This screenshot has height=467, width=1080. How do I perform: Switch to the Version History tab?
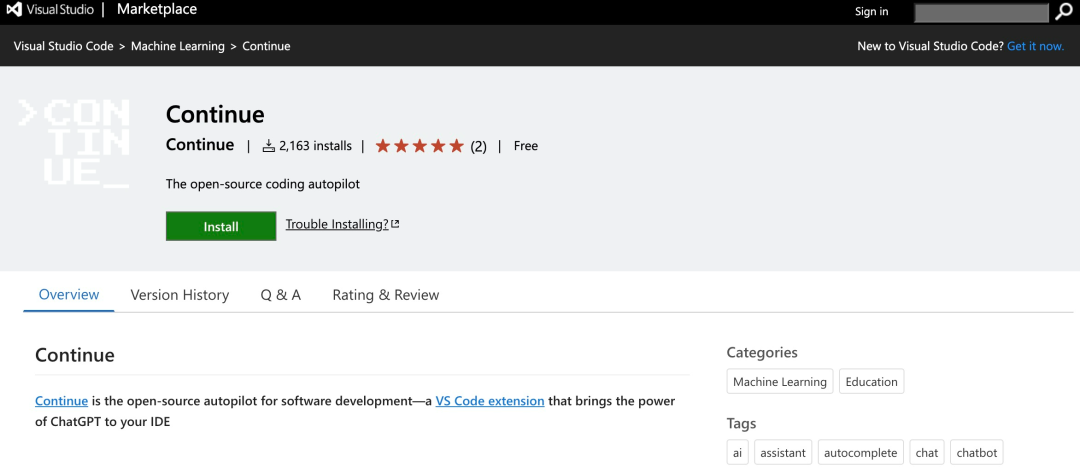pos(180,295)
